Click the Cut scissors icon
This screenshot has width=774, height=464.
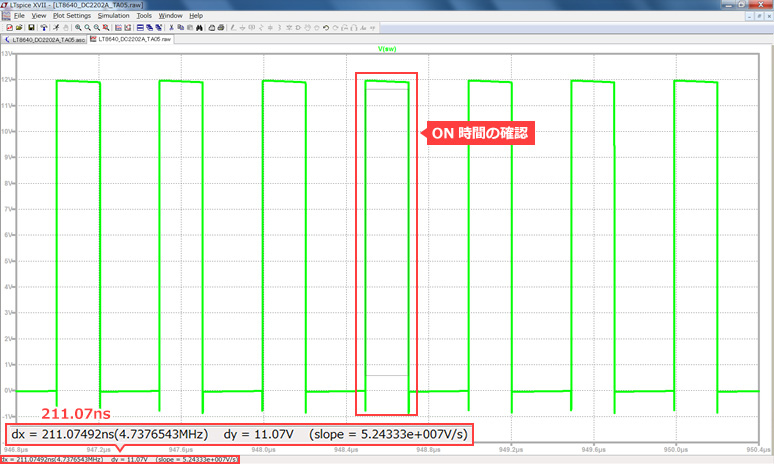tap(171, 28)
